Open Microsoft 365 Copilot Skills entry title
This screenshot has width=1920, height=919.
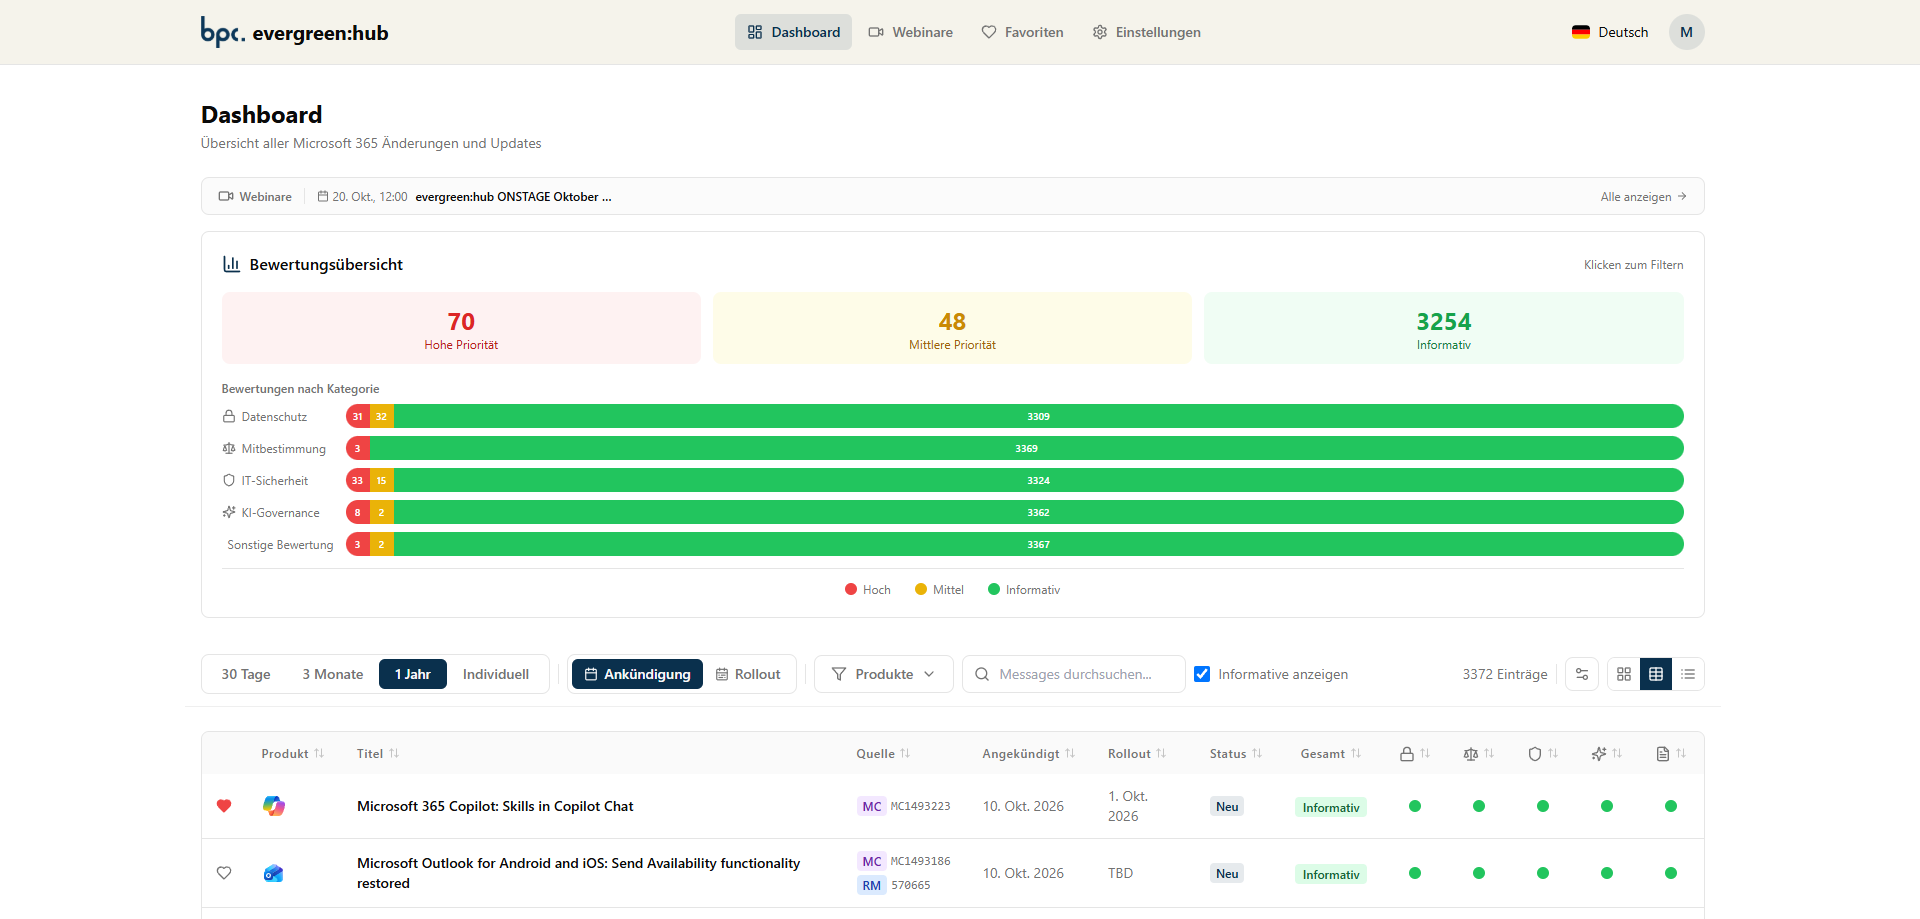495,806
